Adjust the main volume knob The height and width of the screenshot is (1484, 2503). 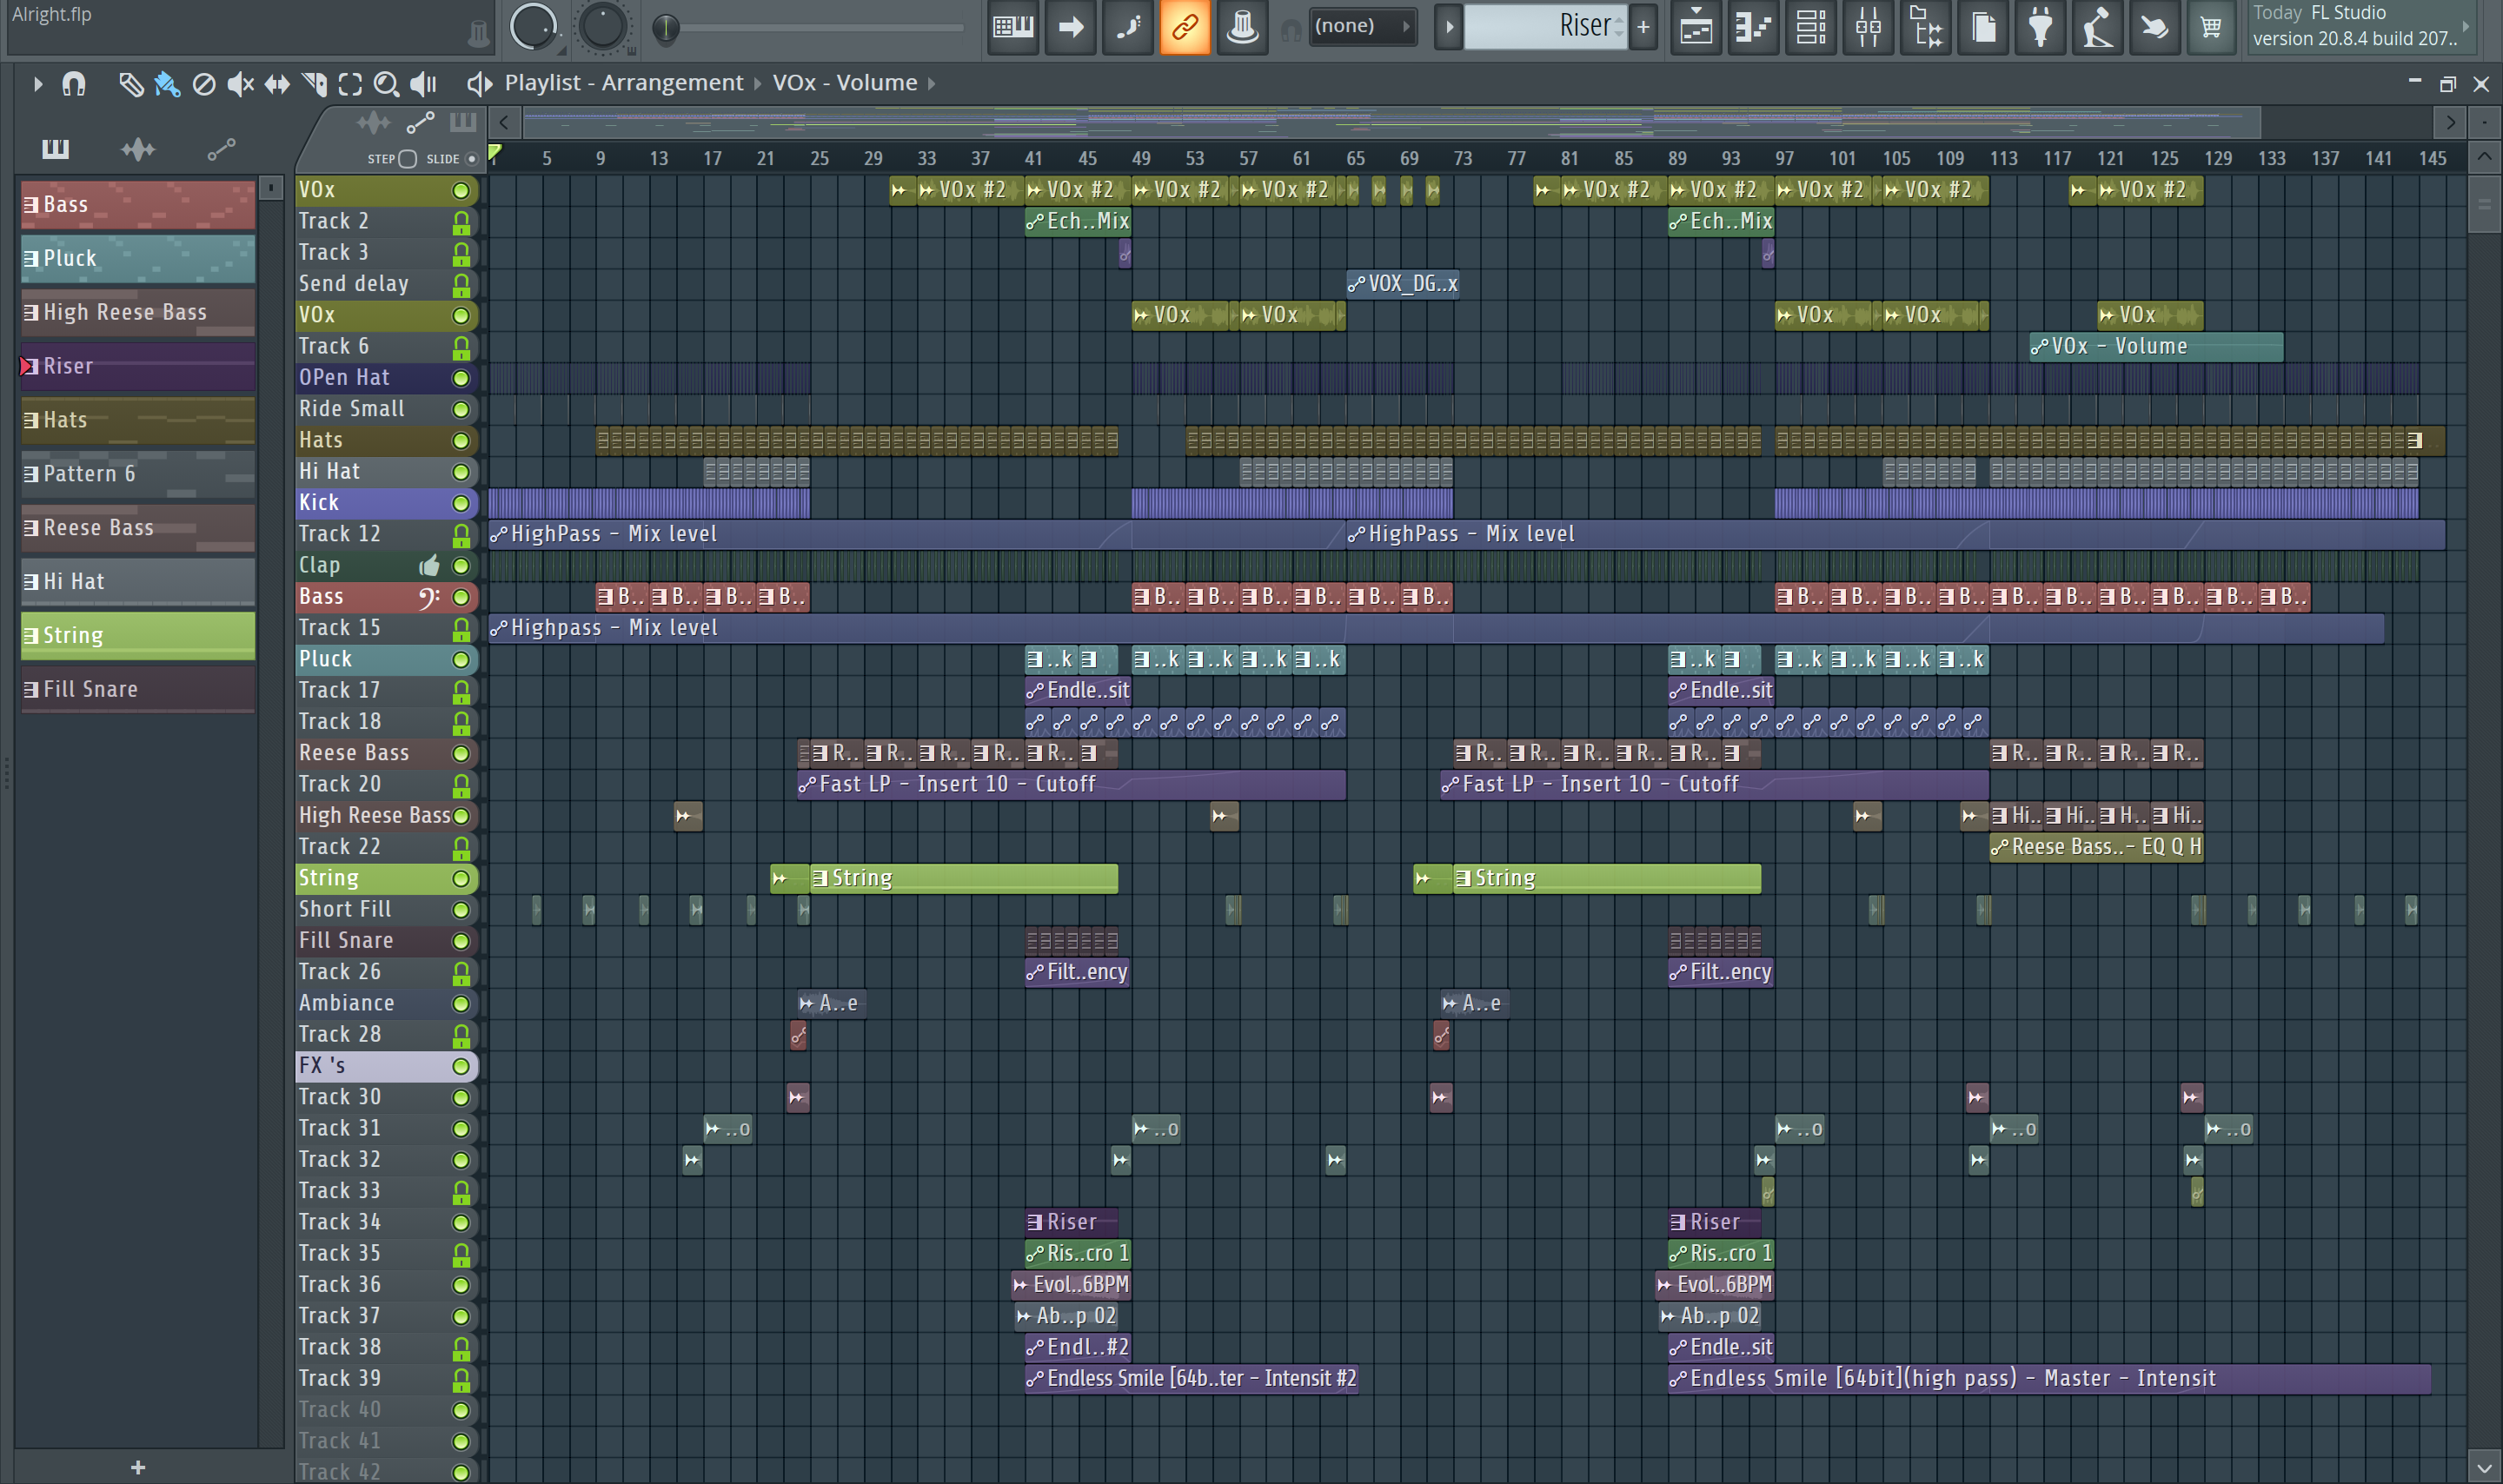pyautogui.click(x=532, y=27)
